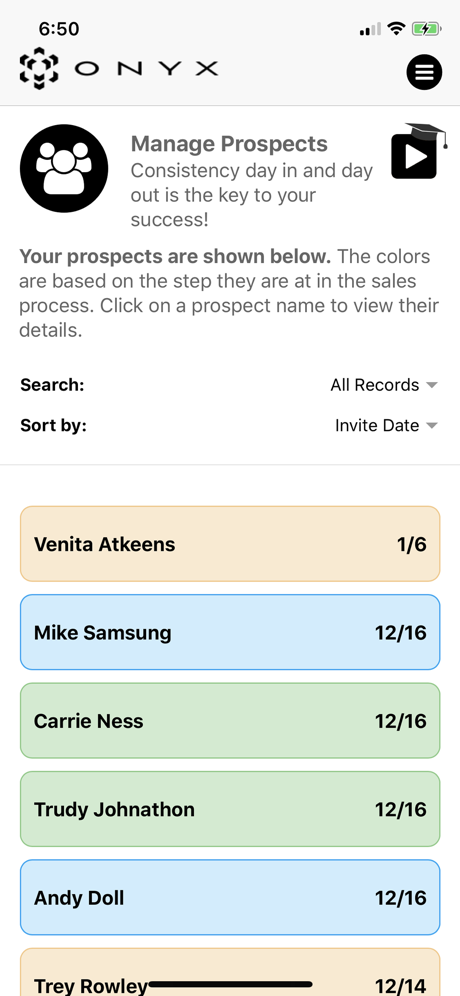Open Venita Atkeens prospect record

click(230, 544)
